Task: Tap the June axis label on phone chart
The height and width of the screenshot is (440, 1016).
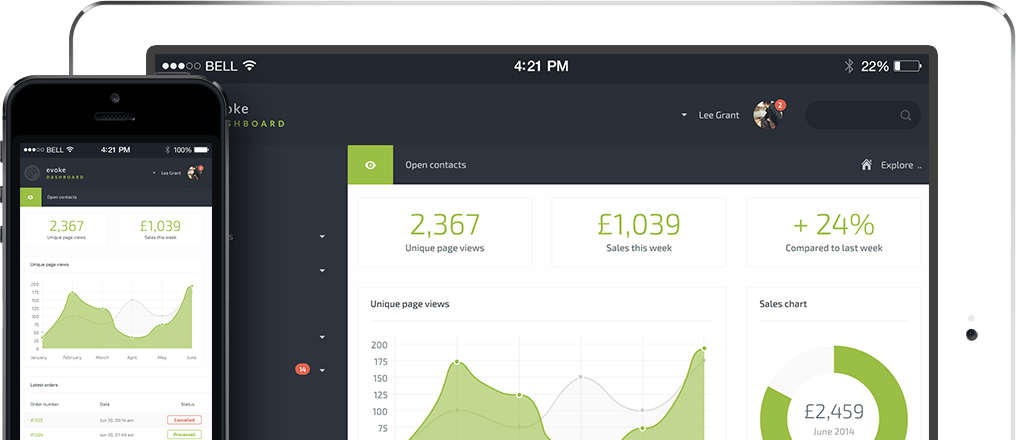Action: tap(190, 358)
